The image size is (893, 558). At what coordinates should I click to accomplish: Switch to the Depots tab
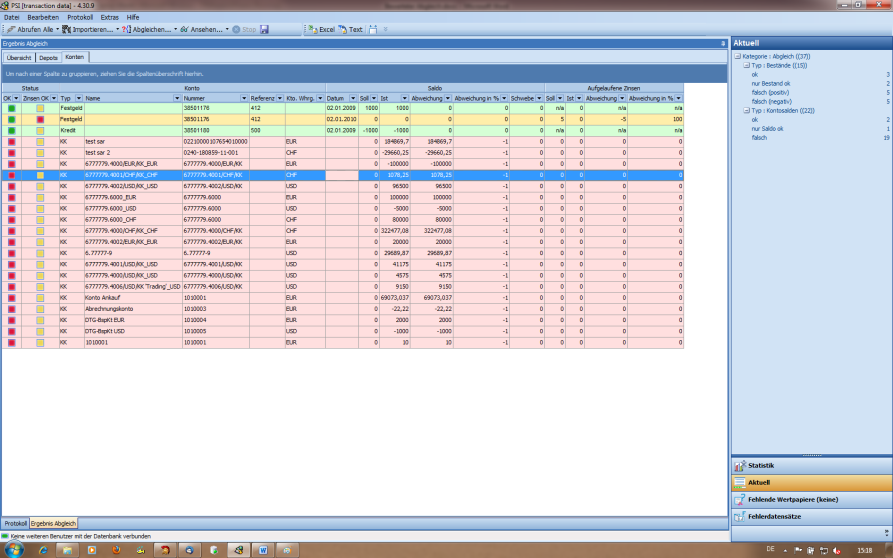tap(48, 58)
